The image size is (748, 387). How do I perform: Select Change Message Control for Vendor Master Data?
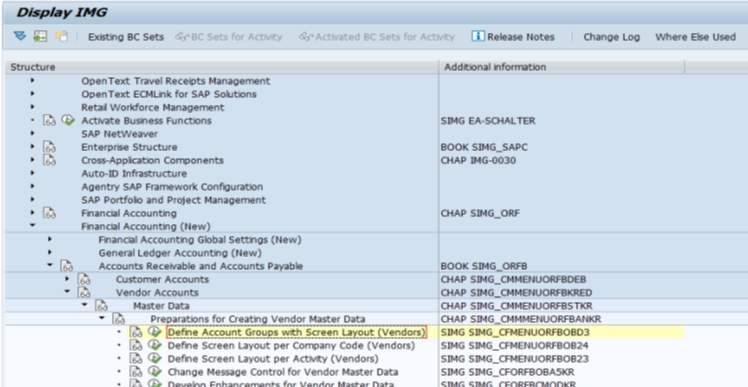282,372
